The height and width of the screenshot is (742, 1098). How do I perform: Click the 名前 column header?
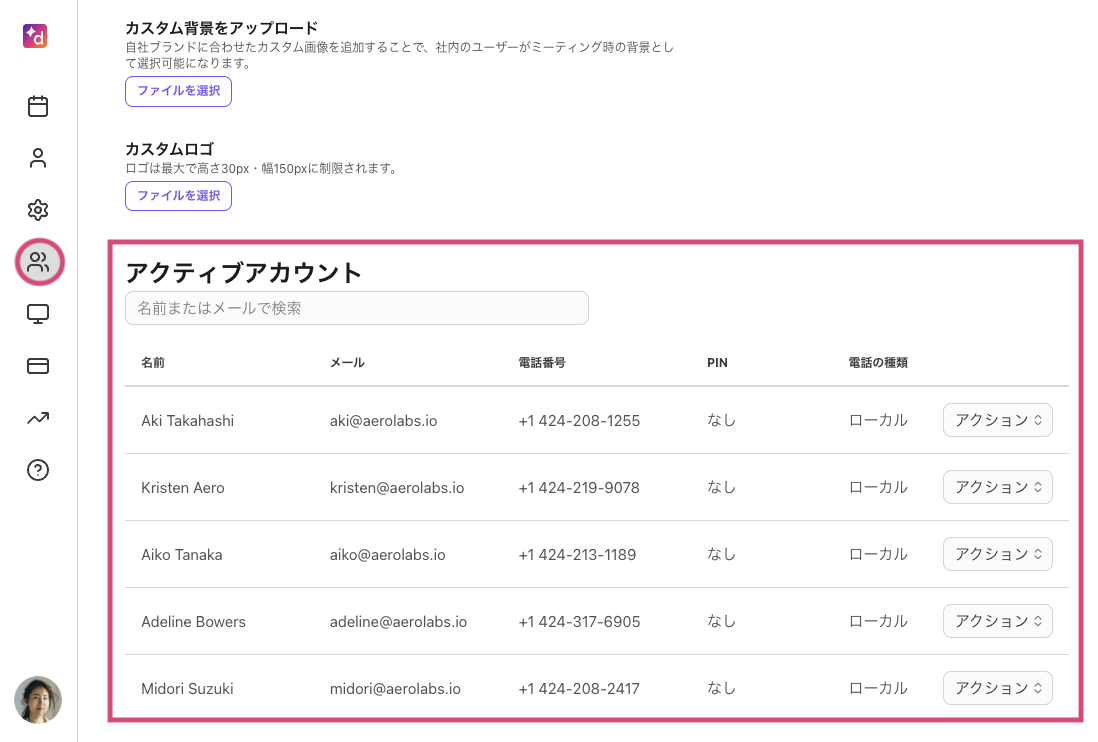(153, 362)
